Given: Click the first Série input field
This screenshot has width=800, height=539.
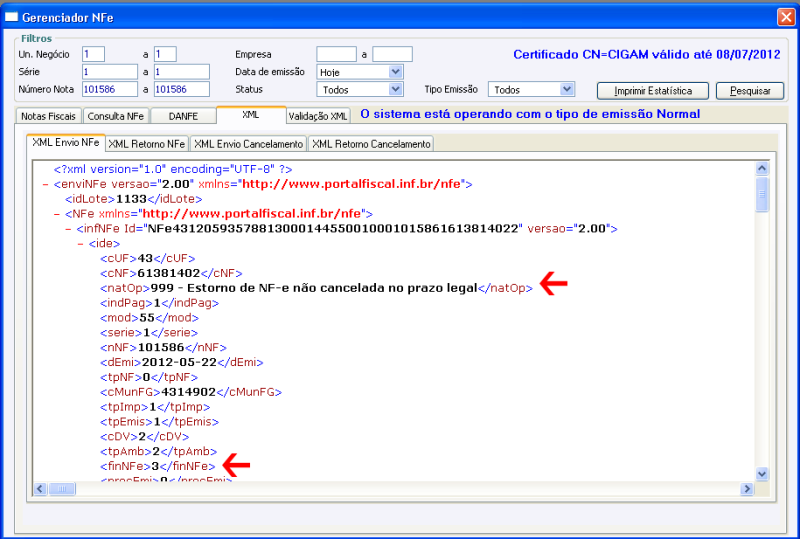Looking at the screenshot, I should point(110,71).
